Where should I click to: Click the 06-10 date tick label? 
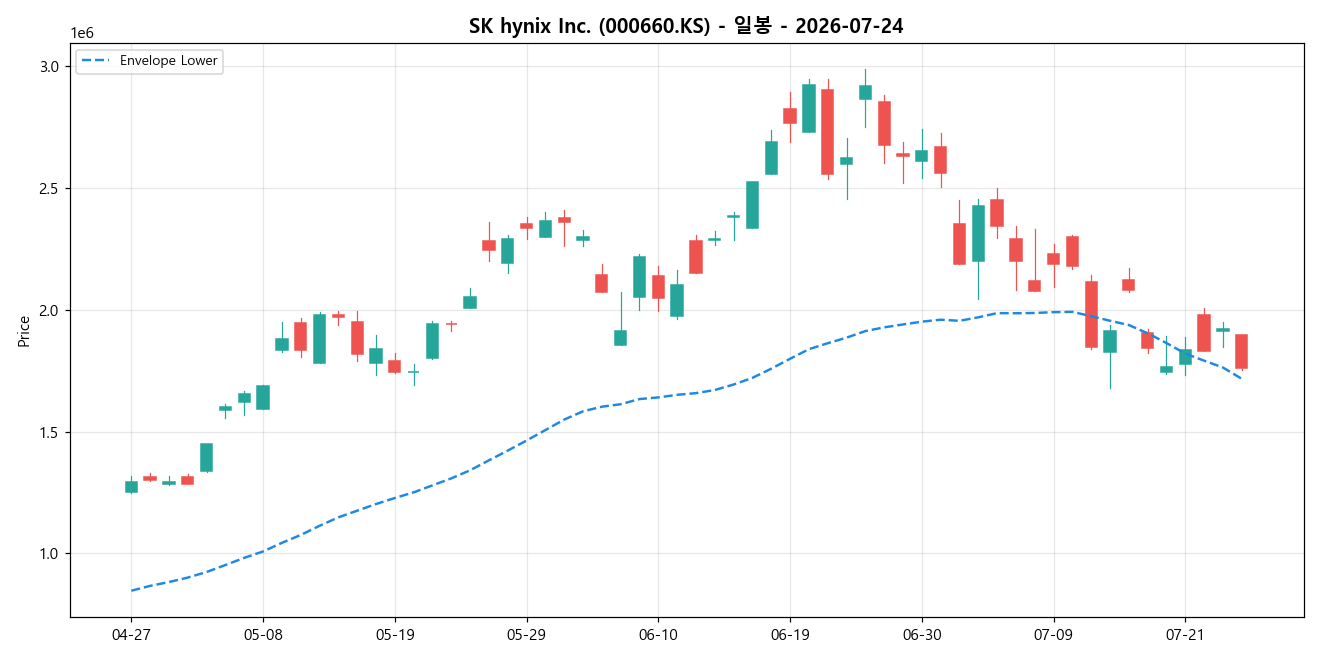point(658,634)
